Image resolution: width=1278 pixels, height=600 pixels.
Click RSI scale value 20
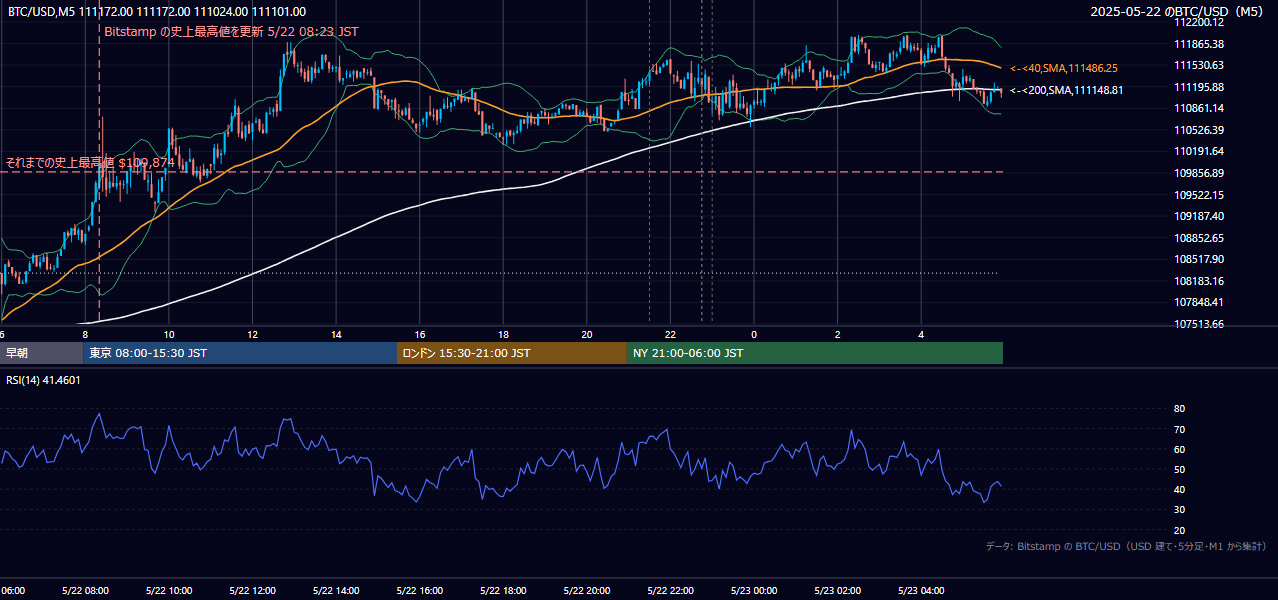1179,530
